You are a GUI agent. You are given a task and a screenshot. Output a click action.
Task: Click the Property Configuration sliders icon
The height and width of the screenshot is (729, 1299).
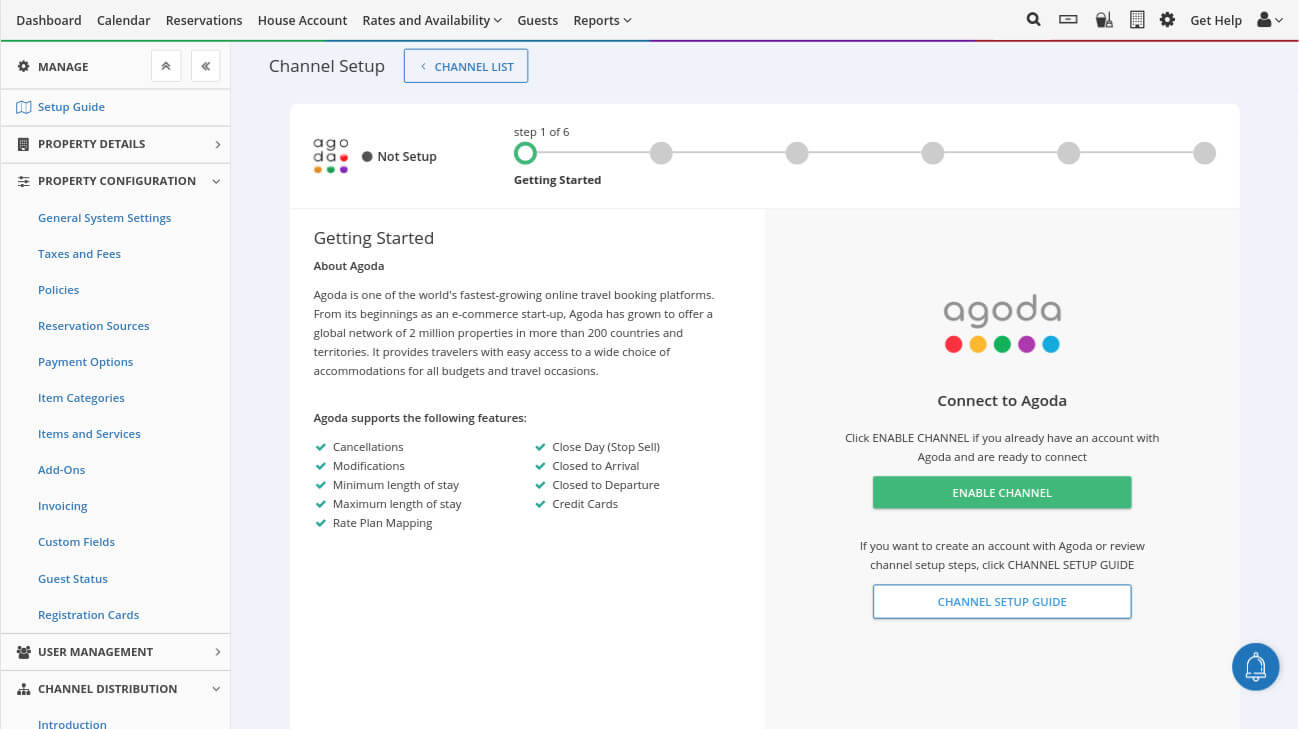[x=24, y=181]
